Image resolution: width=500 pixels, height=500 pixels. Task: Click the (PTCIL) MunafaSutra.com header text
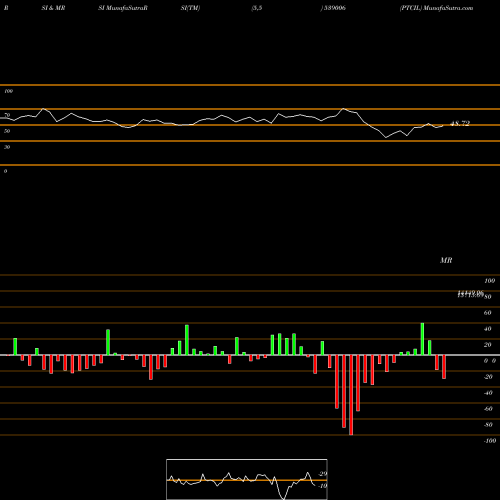click(436, 8)
